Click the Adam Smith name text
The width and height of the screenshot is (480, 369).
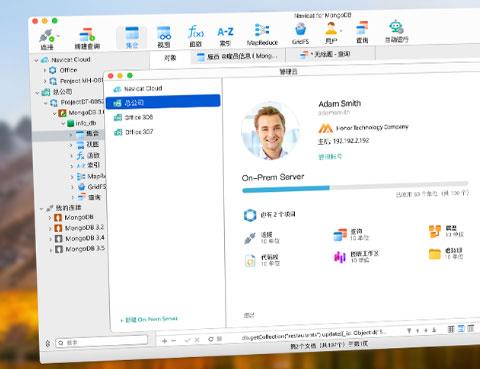click(x=340, y=104)
